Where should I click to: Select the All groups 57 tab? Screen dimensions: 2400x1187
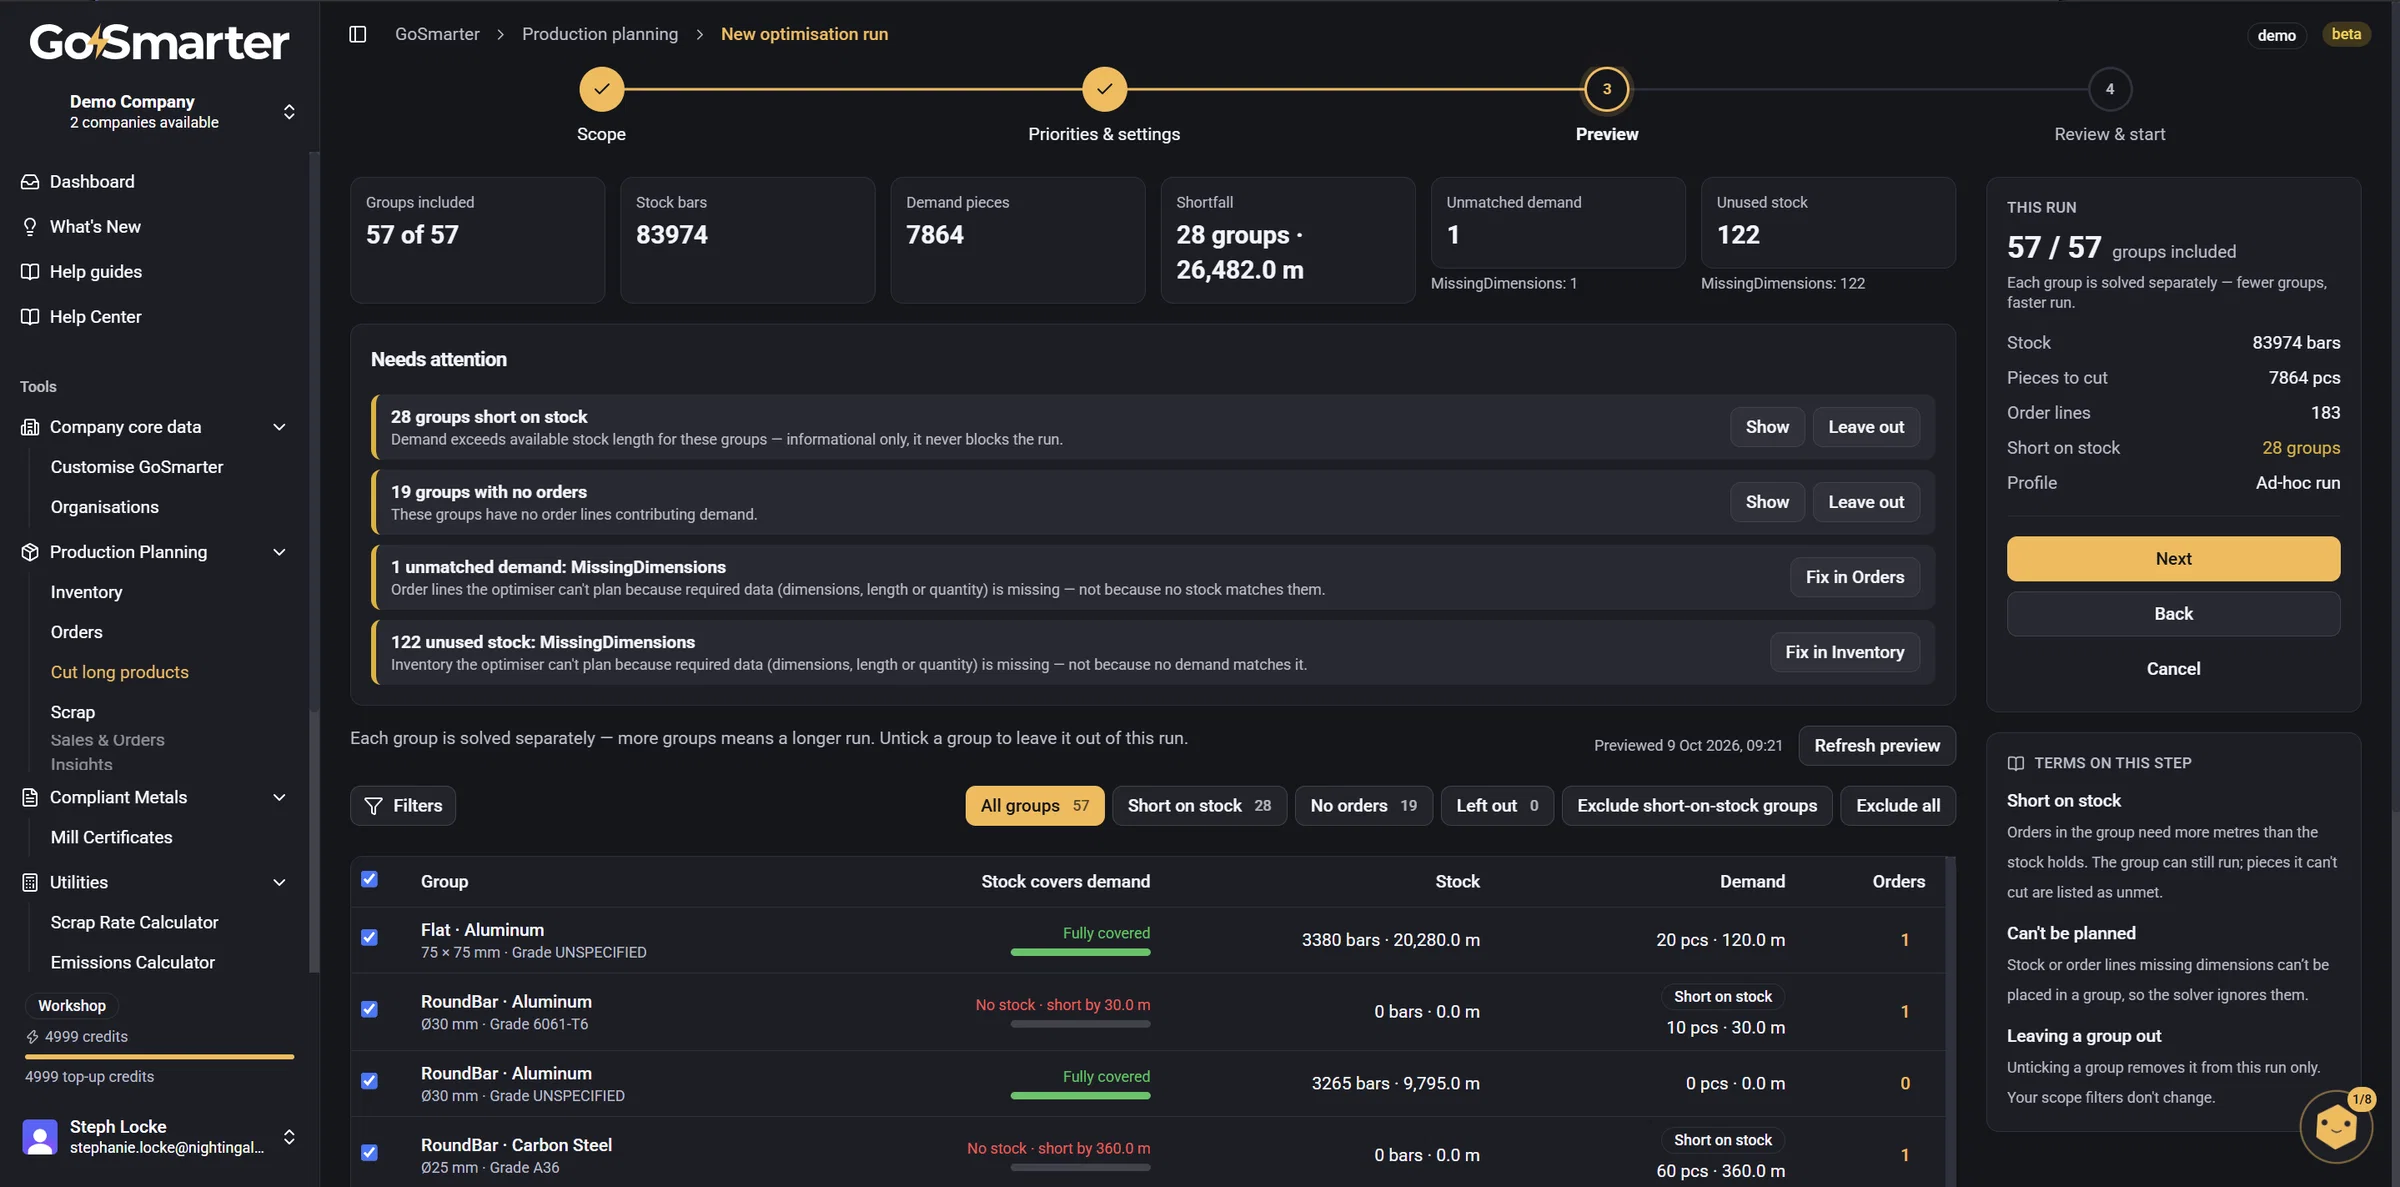(1034, 806)
